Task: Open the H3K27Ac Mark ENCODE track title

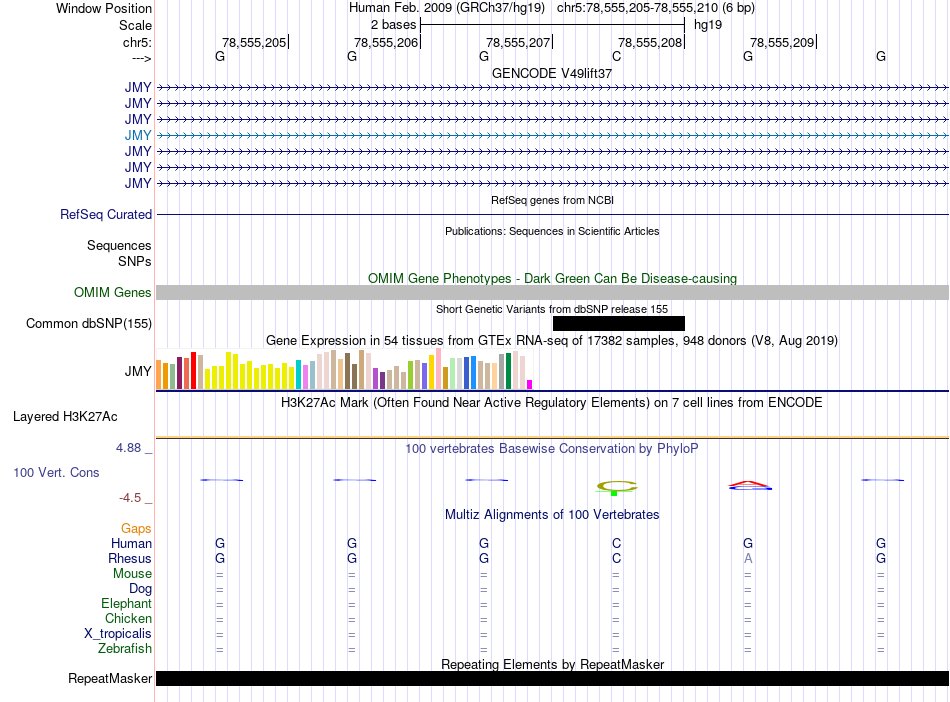Action: click(x=551, y=403)
